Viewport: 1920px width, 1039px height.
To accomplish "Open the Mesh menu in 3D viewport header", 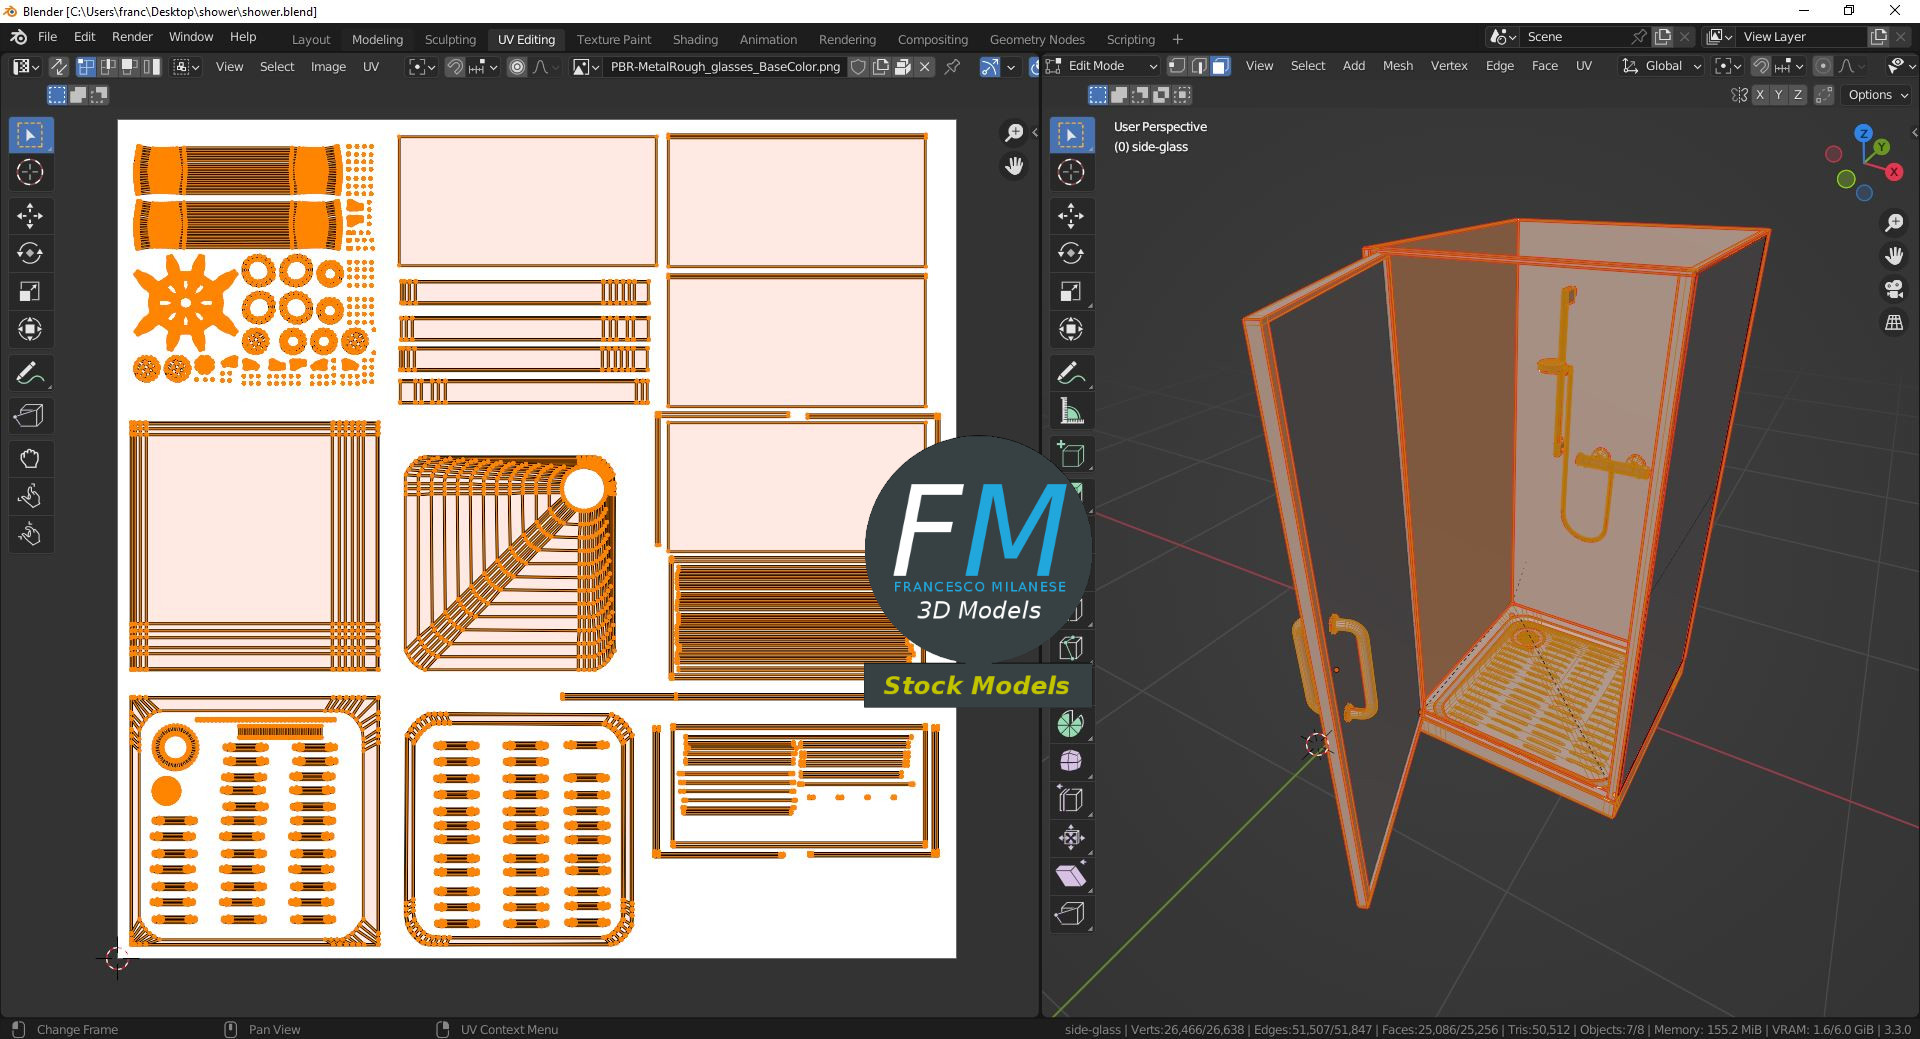I will (1397, 66).
